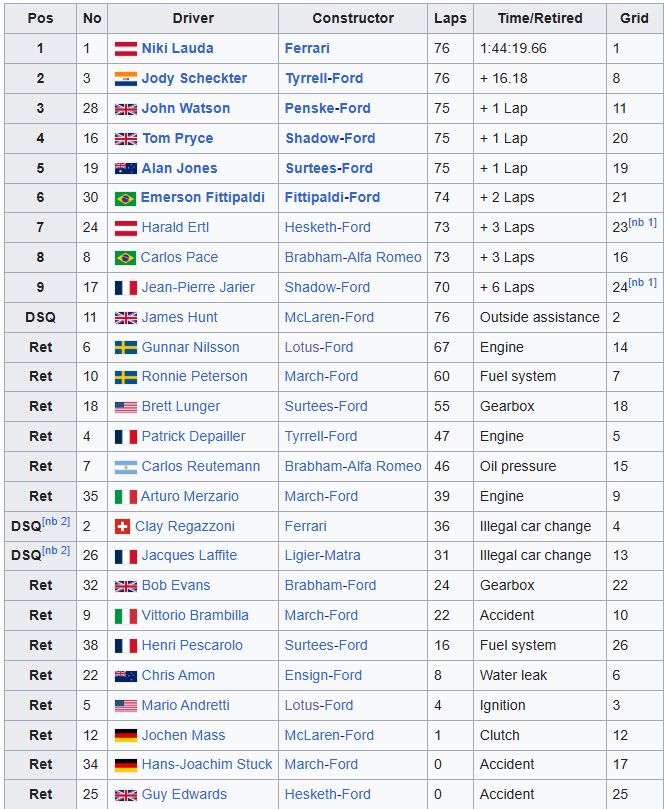Select 'Oil pressure' retirement reason

(x=540, y=466)
